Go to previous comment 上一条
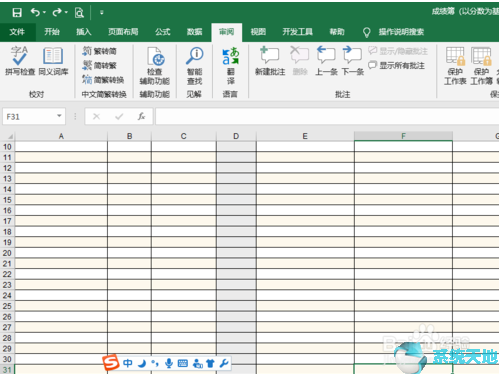Viewport: 499px width, 374px height. [x=326, y=61]
